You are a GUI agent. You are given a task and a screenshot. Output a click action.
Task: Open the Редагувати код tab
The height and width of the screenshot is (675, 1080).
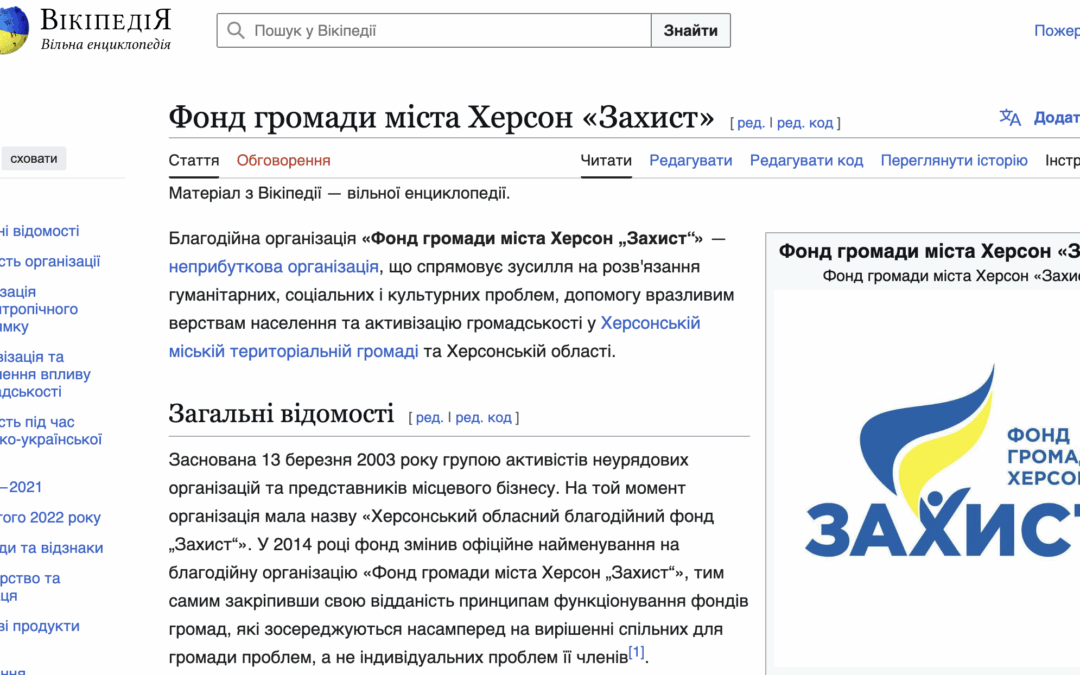tap(806, 160)
